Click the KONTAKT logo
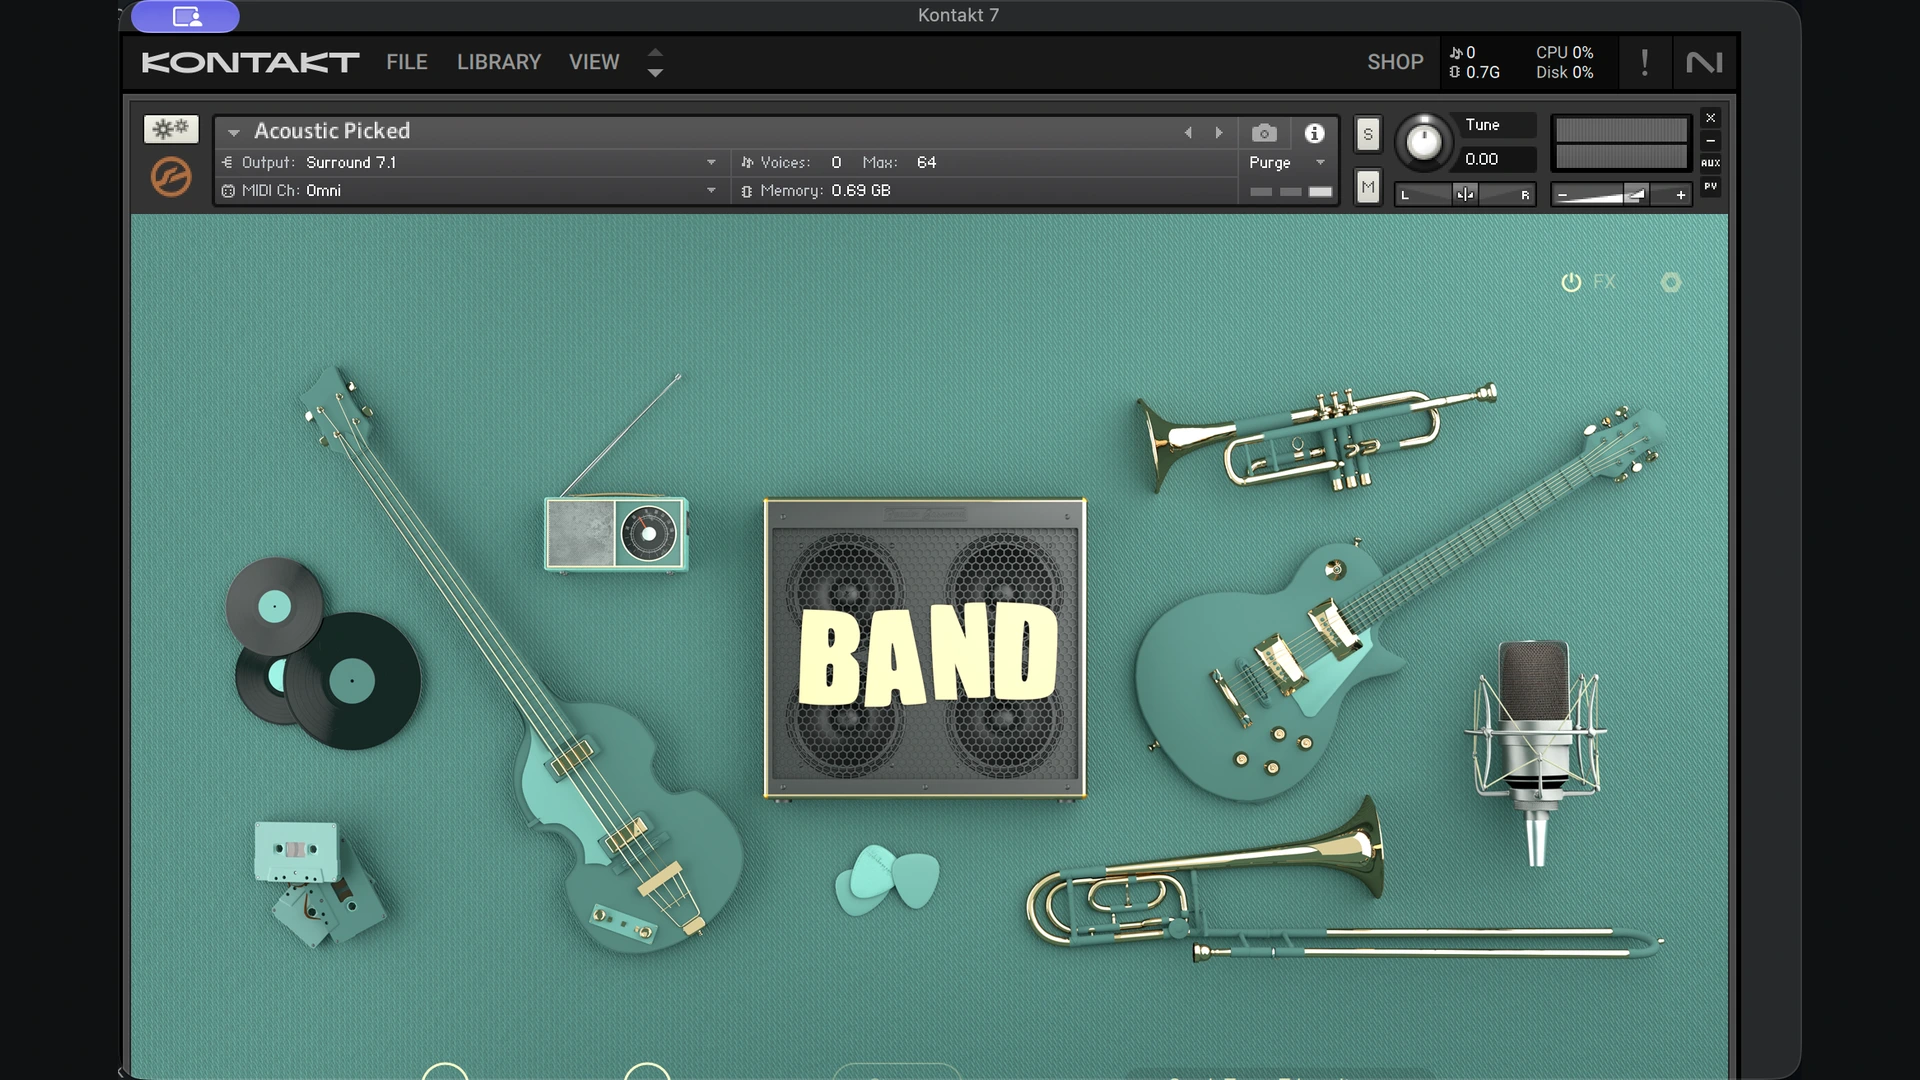Viewport: 1920px width, 1080px height. point(250,62)
